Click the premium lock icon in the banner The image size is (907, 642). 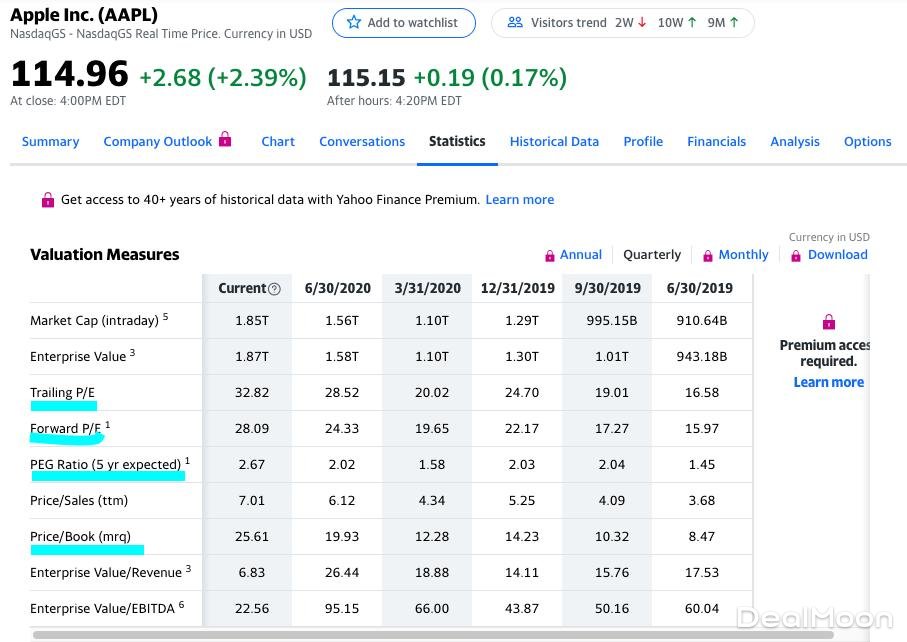[47, 200]
